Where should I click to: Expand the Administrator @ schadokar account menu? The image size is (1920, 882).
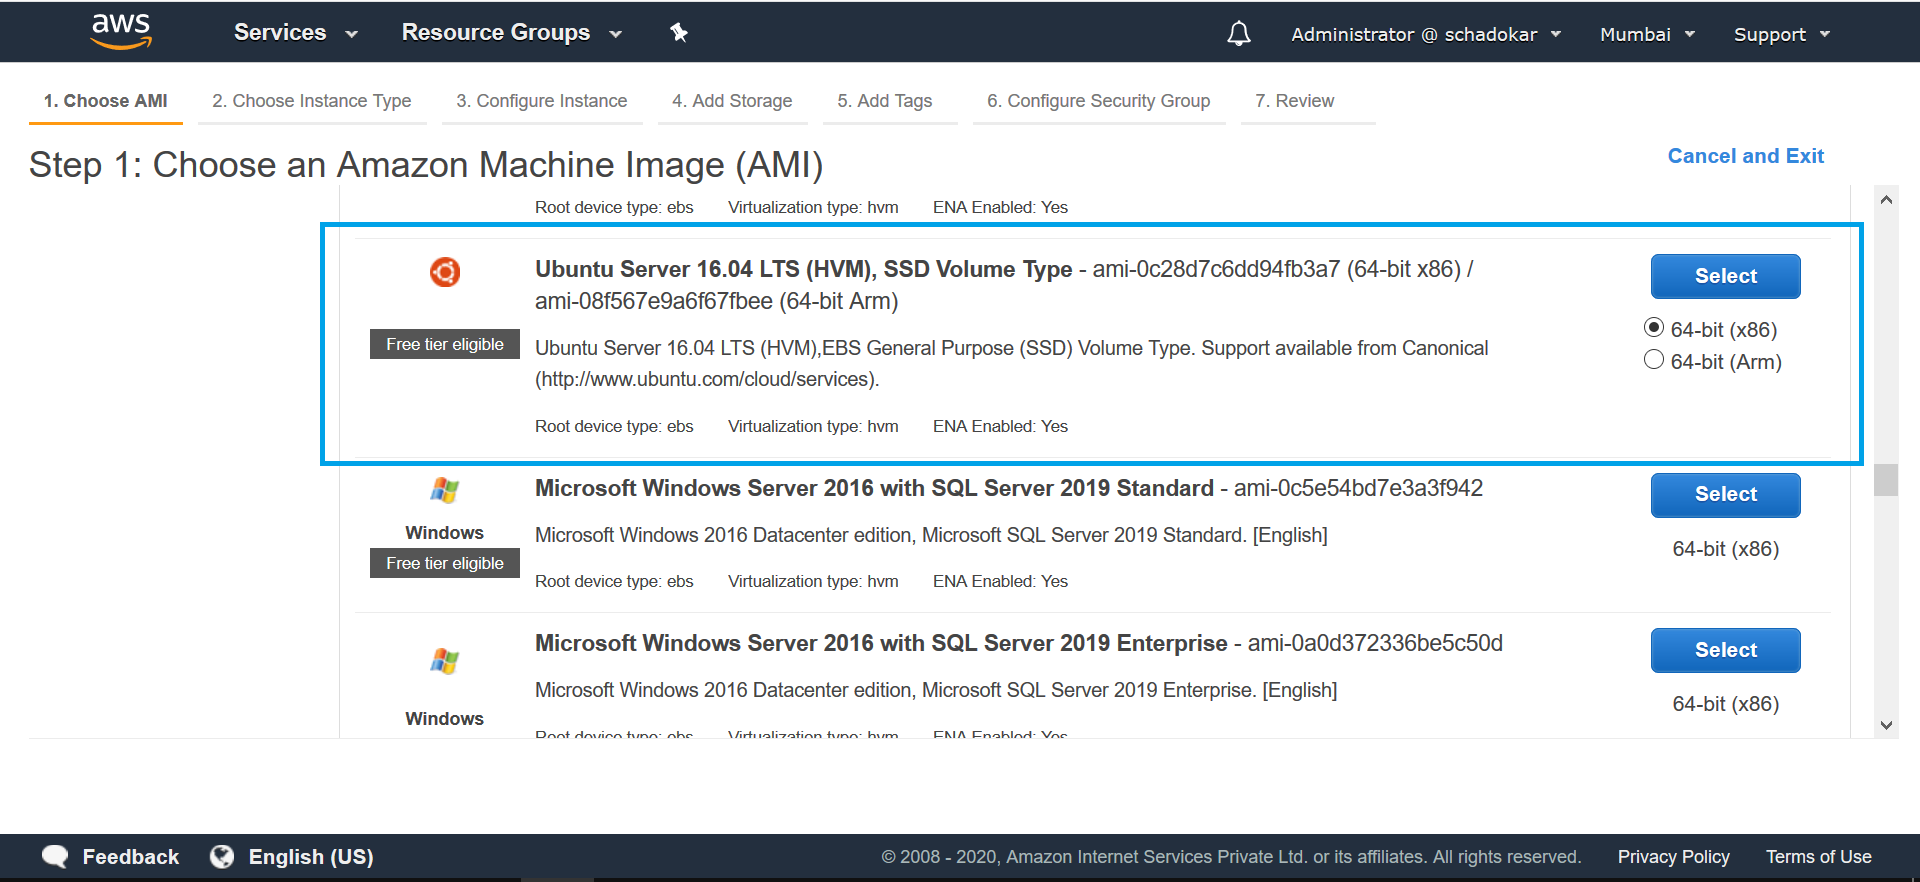1426,34
